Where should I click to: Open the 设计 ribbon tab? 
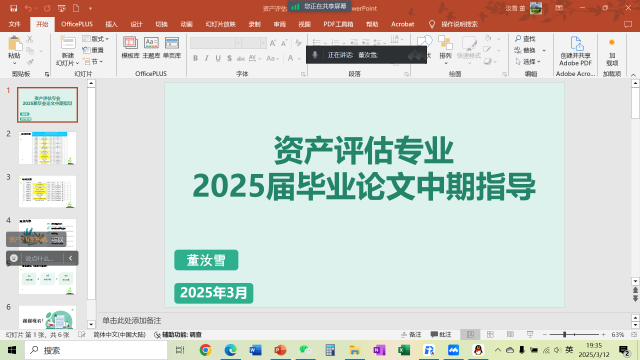pos(136,24)
